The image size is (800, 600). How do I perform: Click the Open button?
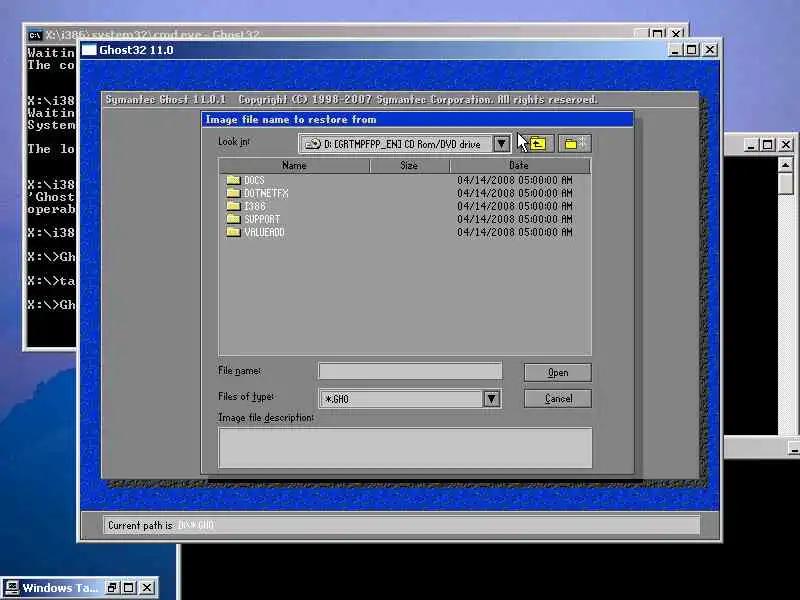click(558, 372)
